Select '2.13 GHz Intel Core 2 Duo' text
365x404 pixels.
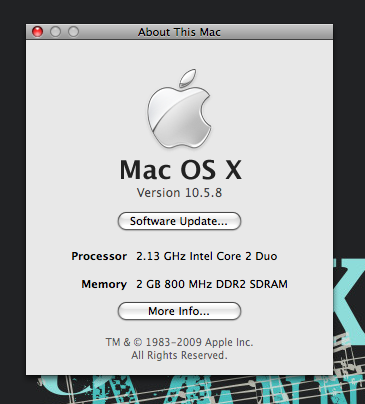207,256
